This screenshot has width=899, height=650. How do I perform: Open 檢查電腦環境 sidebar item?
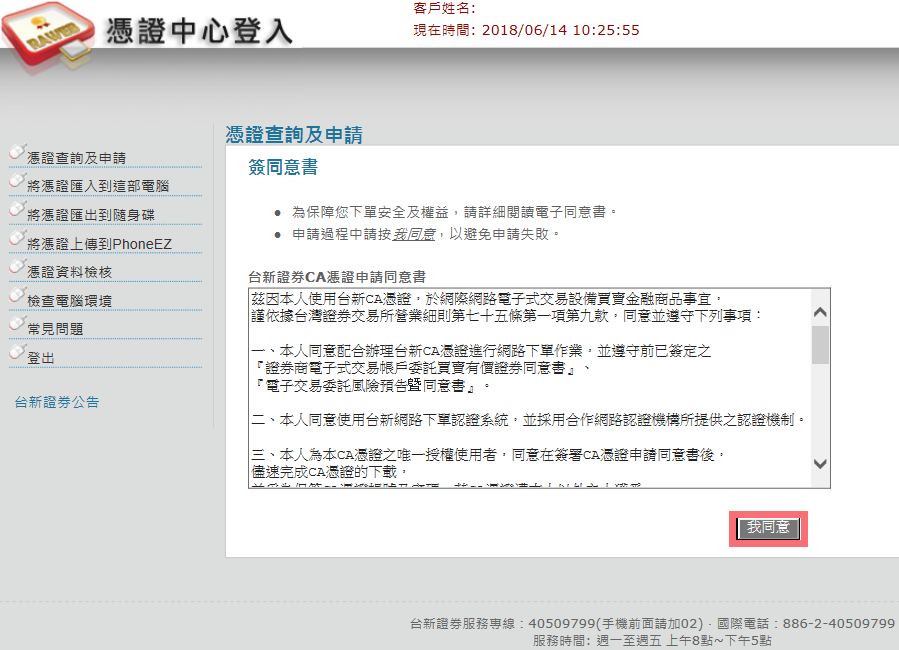[x=69, y=301]
